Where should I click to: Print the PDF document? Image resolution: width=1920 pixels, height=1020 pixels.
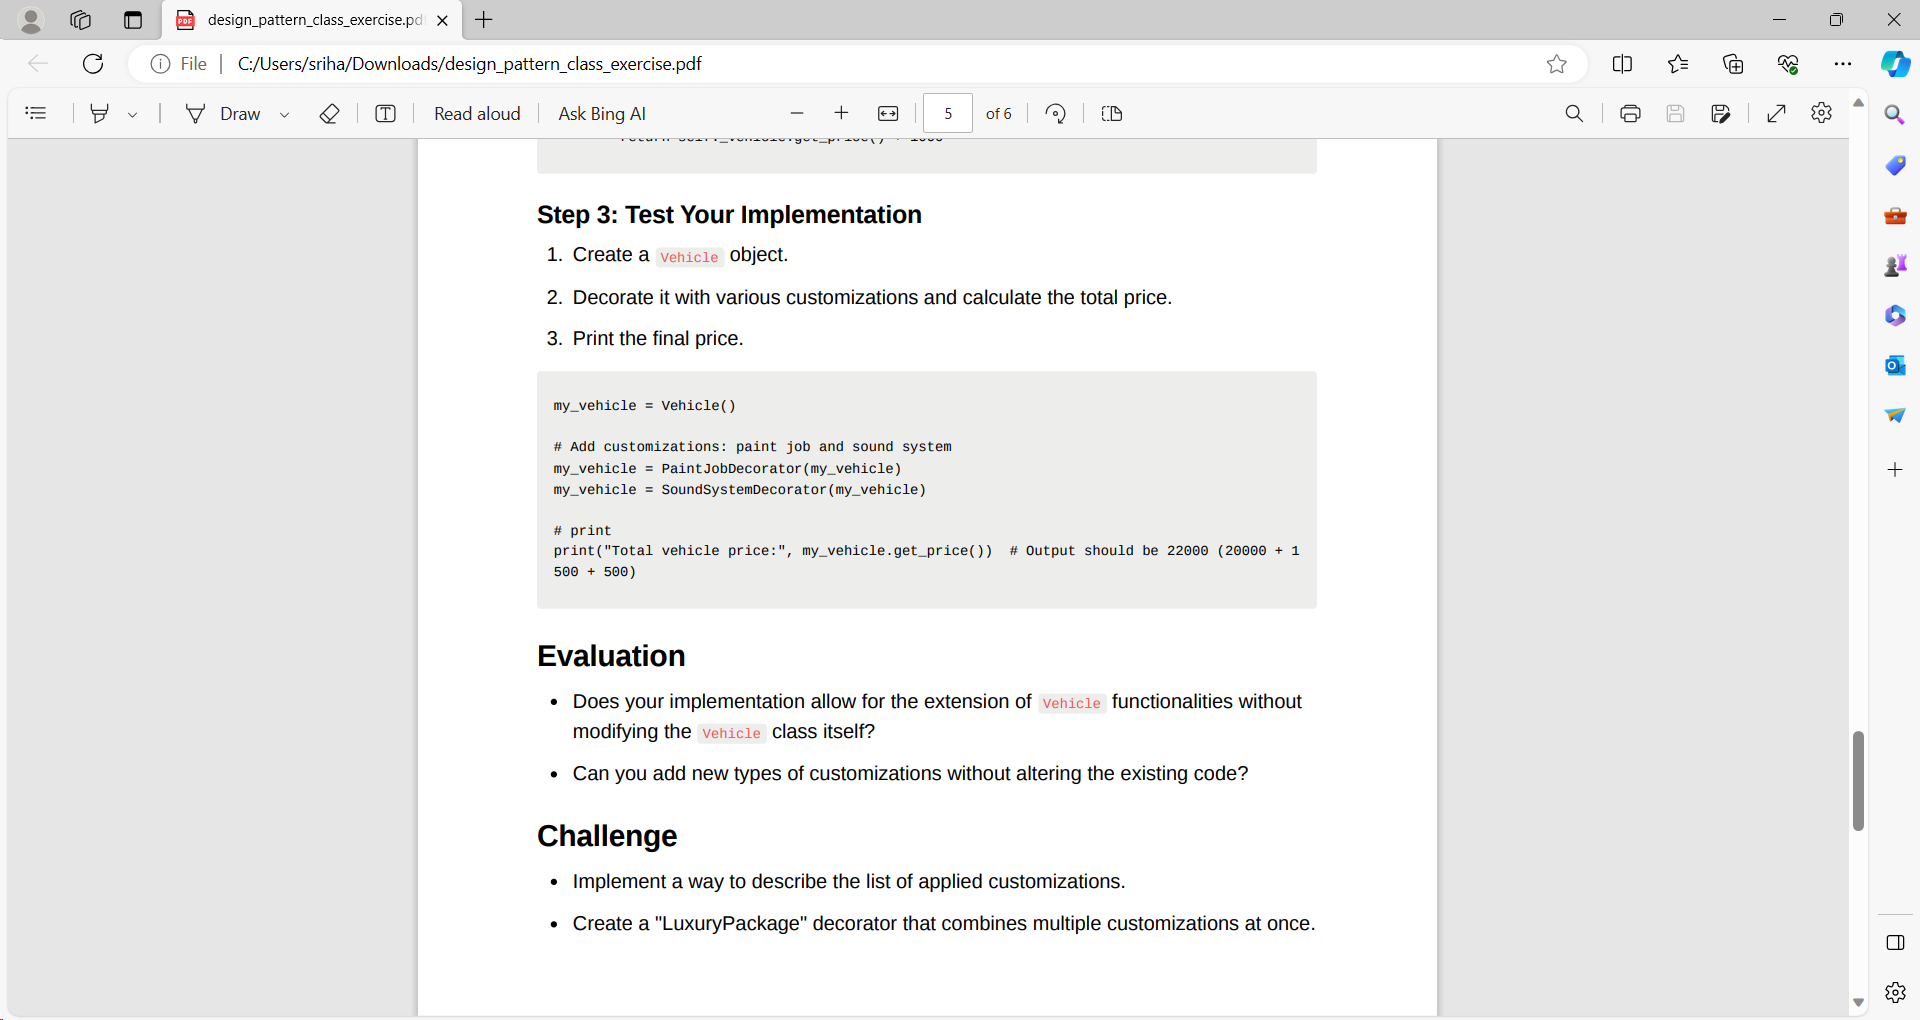click(x=1629, y=113)
